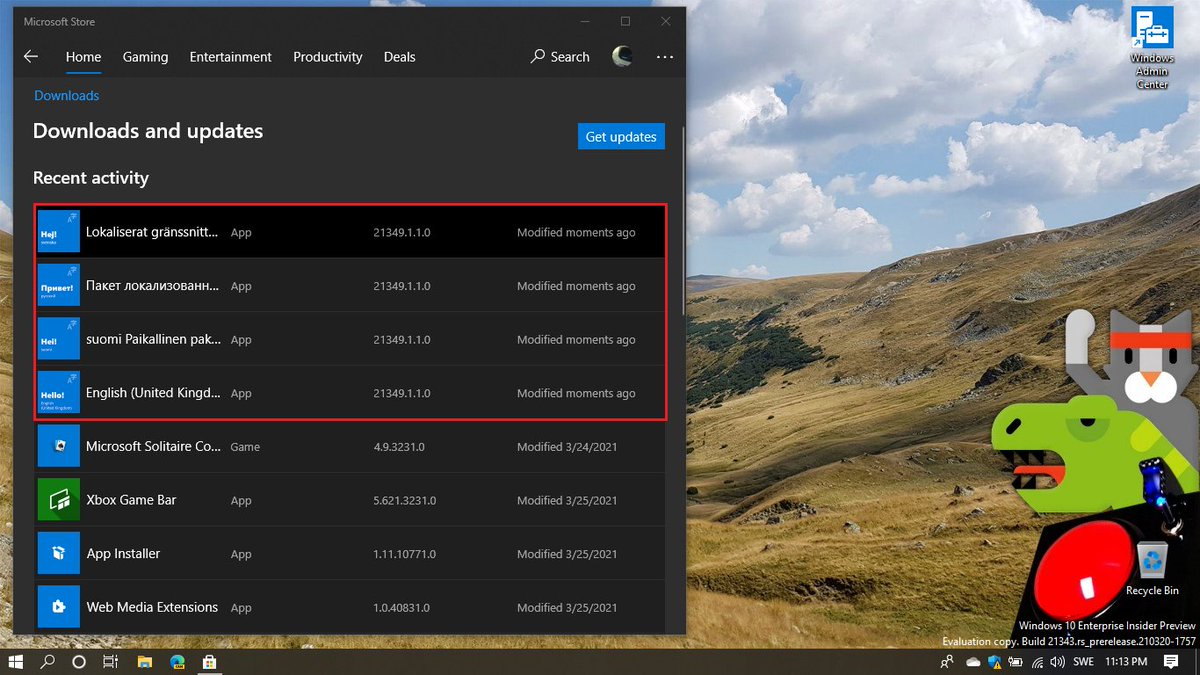Click the Russian Привет language pack icon

click(58, 286)
